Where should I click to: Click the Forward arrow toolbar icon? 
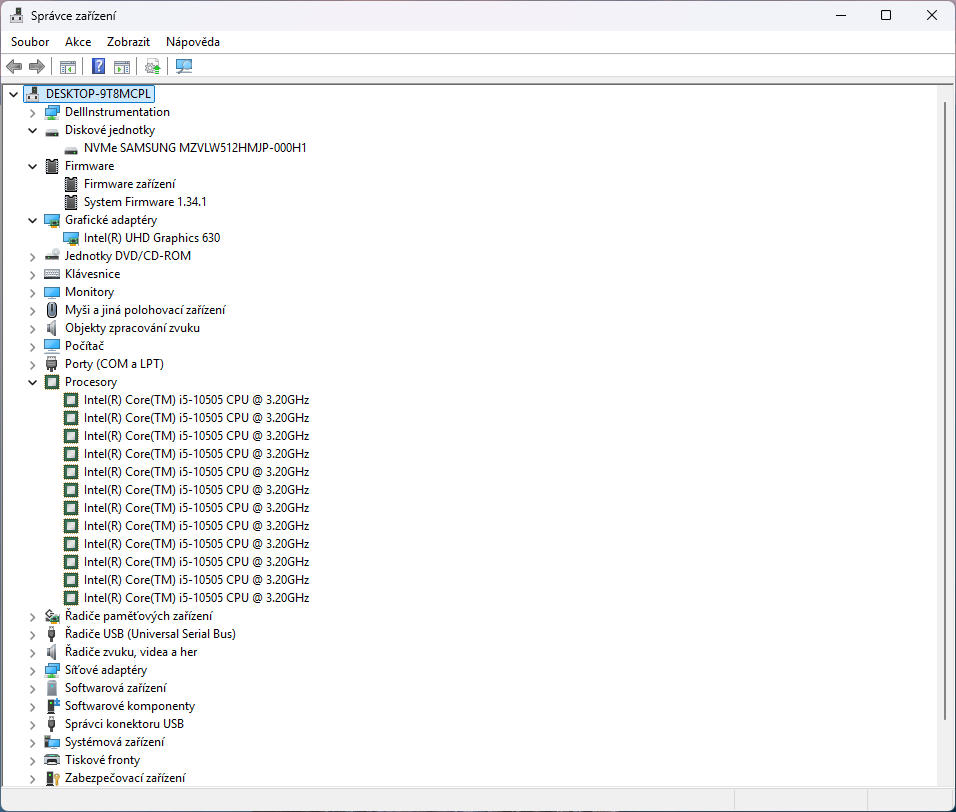(37, 67)
